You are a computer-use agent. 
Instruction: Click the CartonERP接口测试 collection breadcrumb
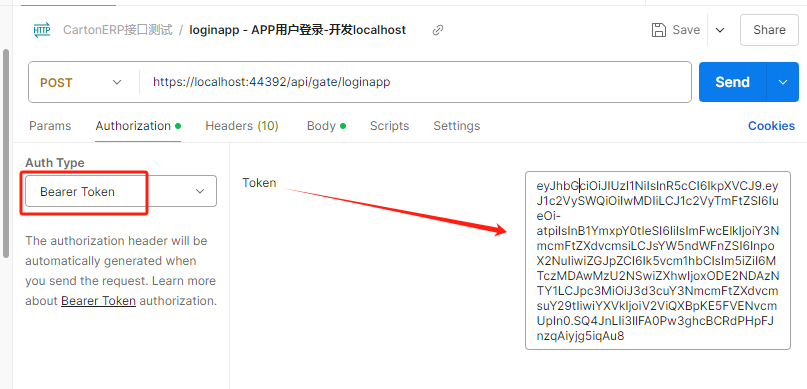click(117, 30)
